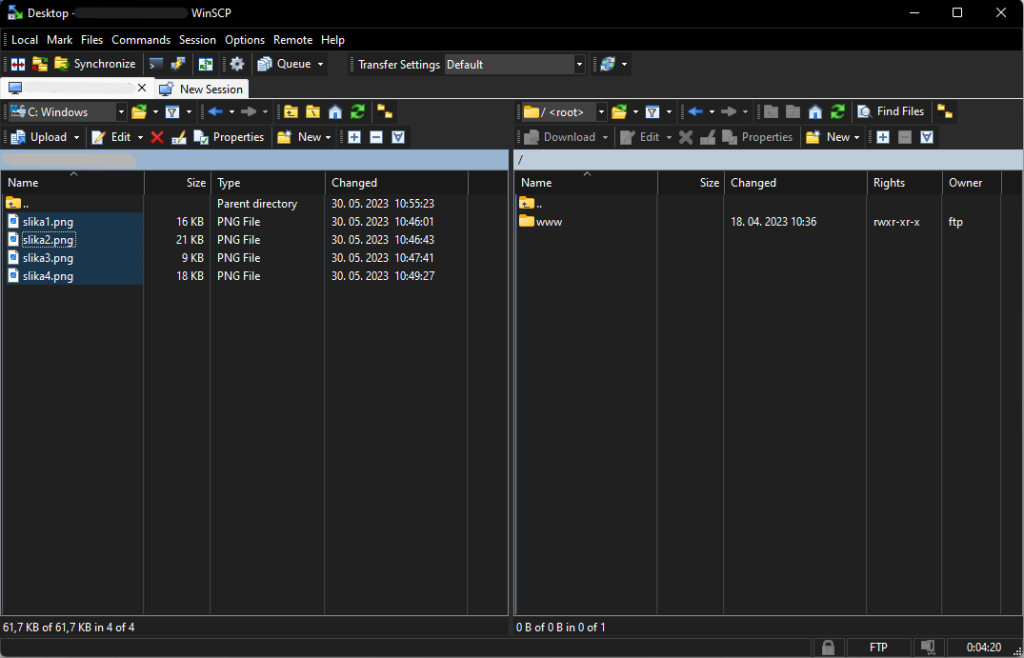The height and width of the screenshot is (658, 1024).
Task: Click the remote directory tree icon
Action: [x=944, y=112]
